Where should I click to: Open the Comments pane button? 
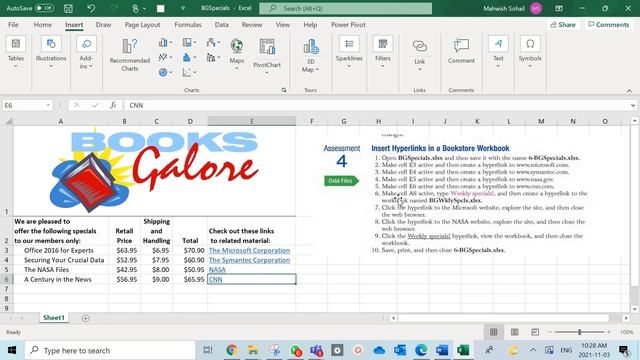pos(609,24)
